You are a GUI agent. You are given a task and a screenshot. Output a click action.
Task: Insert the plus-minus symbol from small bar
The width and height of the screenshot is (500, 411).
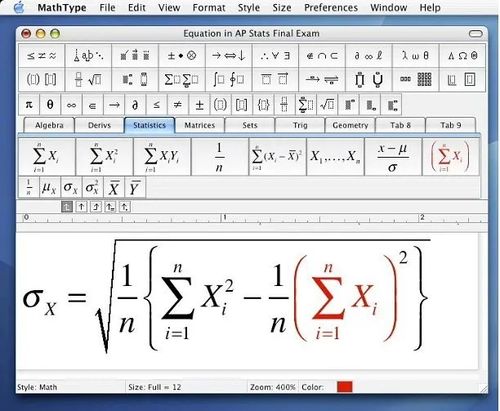point(199,105)
